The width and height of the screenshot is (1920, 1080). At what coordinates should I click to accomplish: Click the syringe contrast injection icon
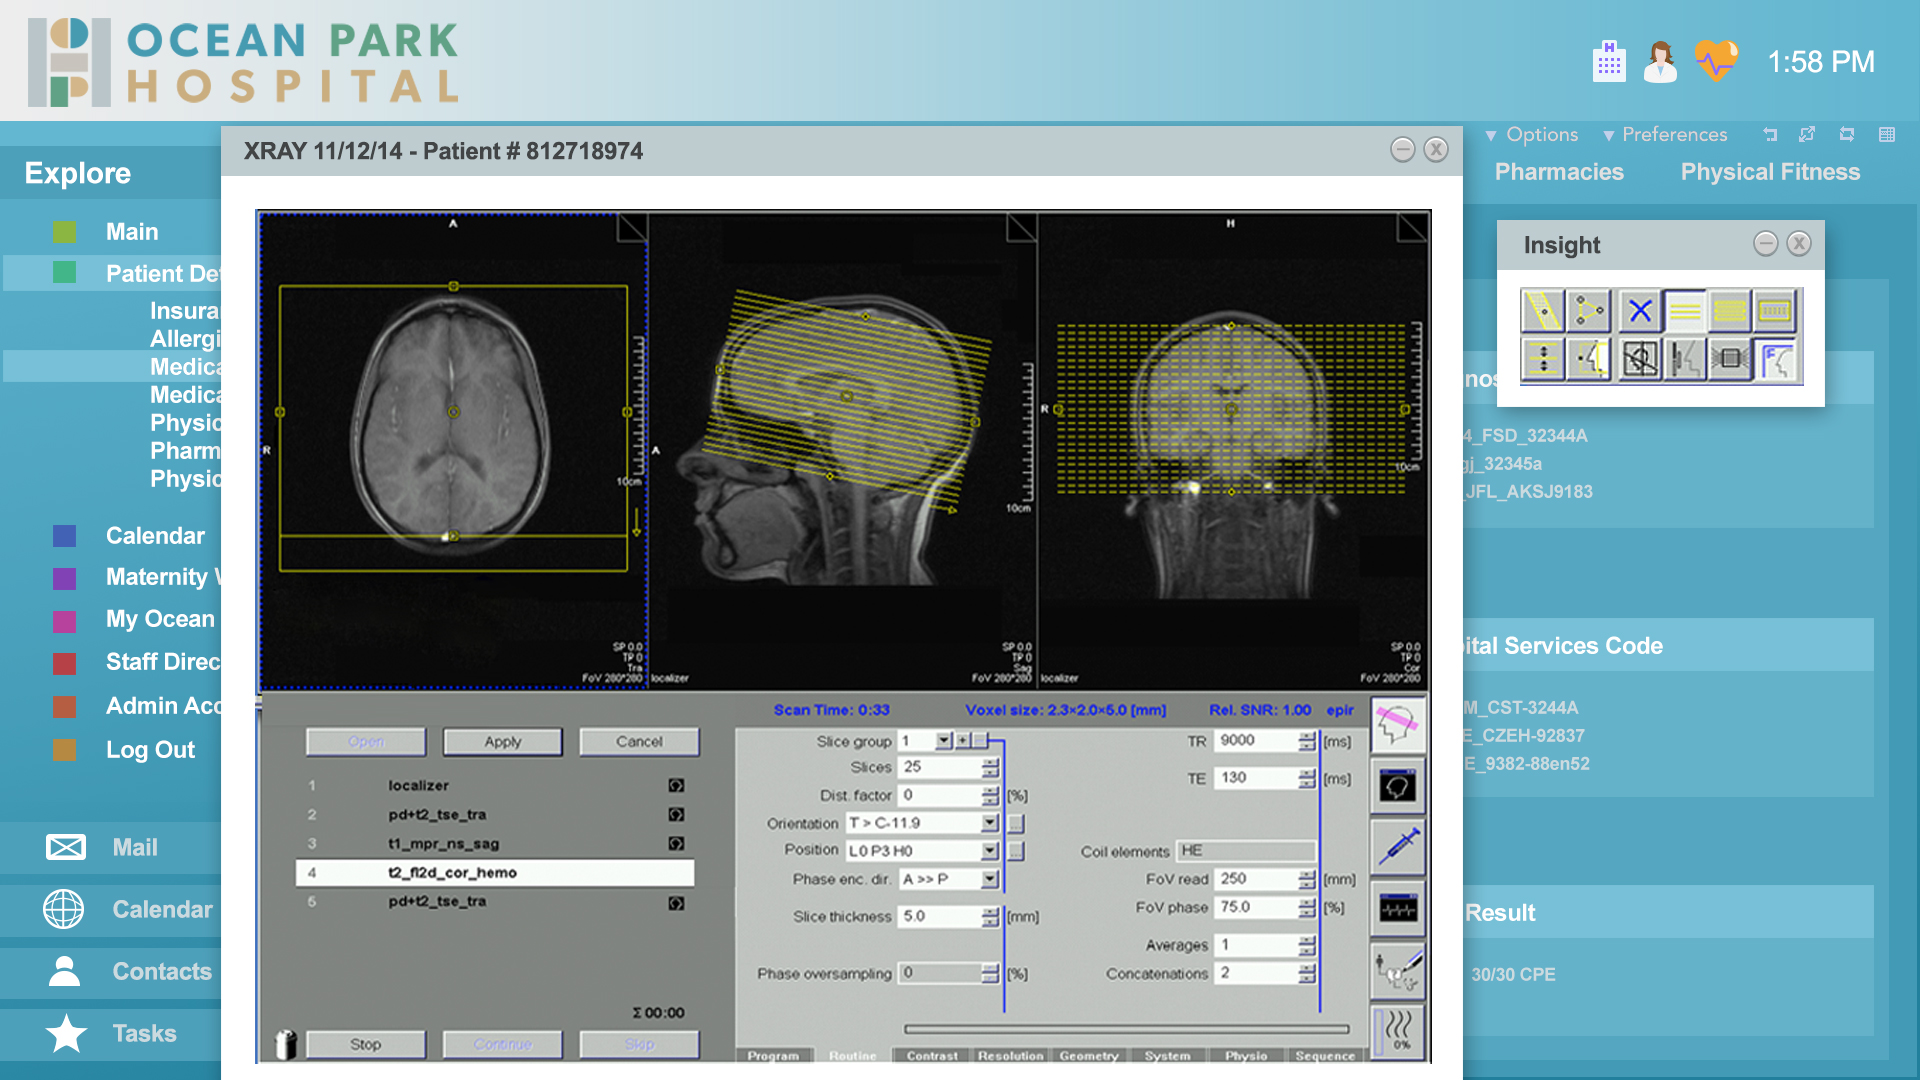[1398, 846]
